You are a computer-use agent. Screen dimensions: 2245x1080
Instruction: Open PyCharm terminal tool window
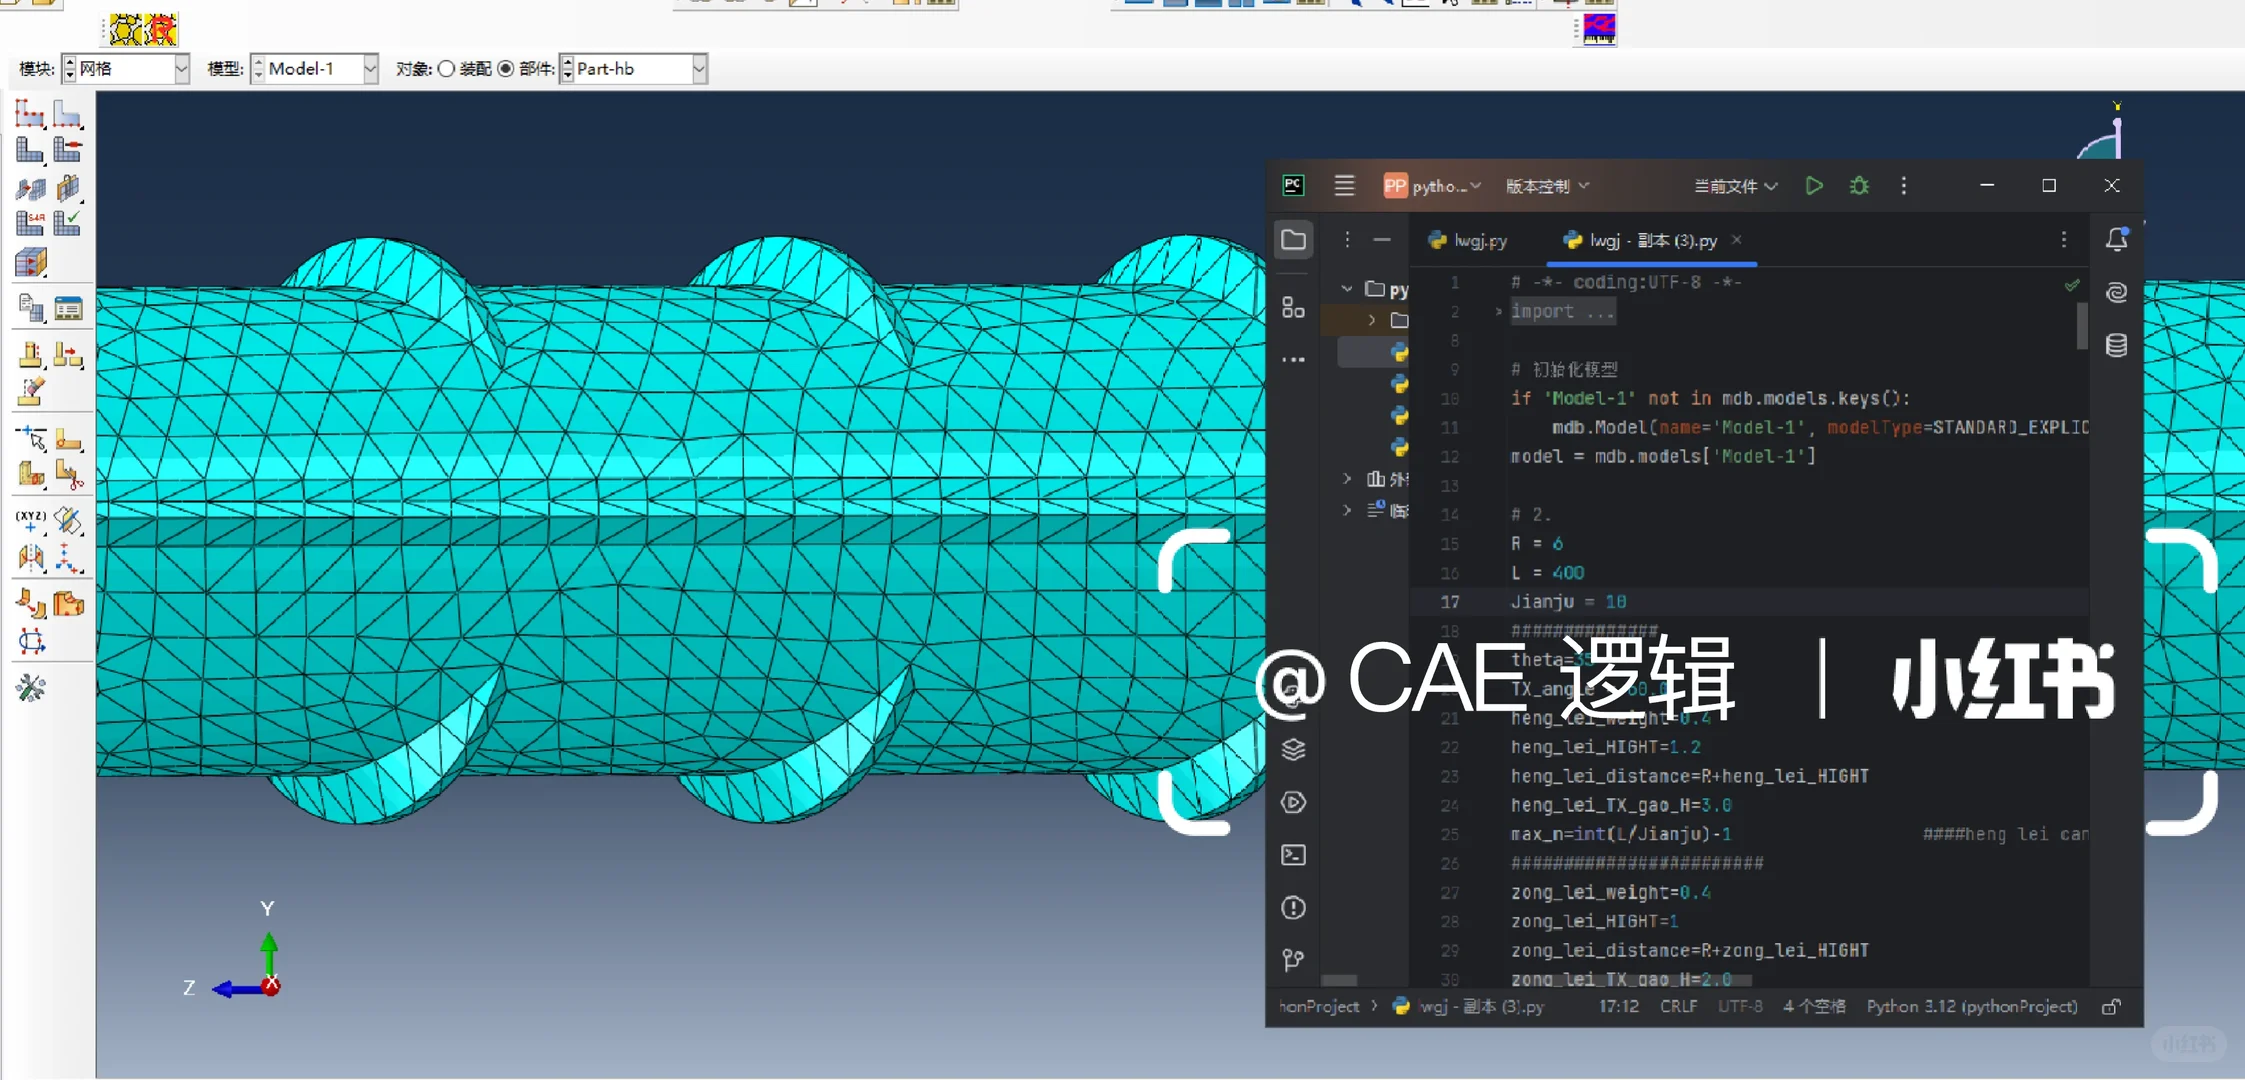coord(1293,855)
